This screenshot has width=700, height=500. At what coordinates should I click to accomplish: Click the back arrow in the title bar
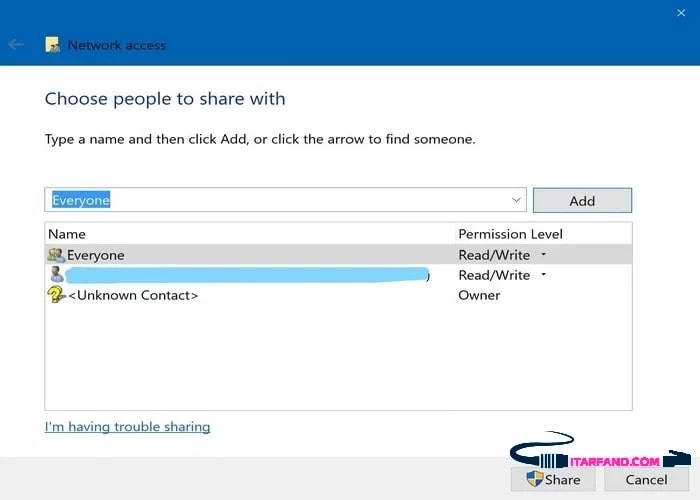tap(16, 45)
